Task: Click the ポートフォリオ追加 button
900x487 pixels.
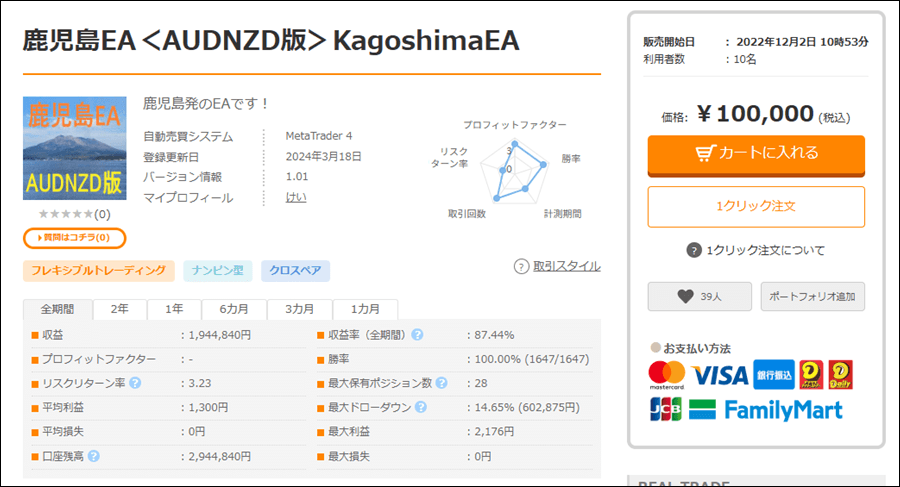Action: (x=812, y=296)
